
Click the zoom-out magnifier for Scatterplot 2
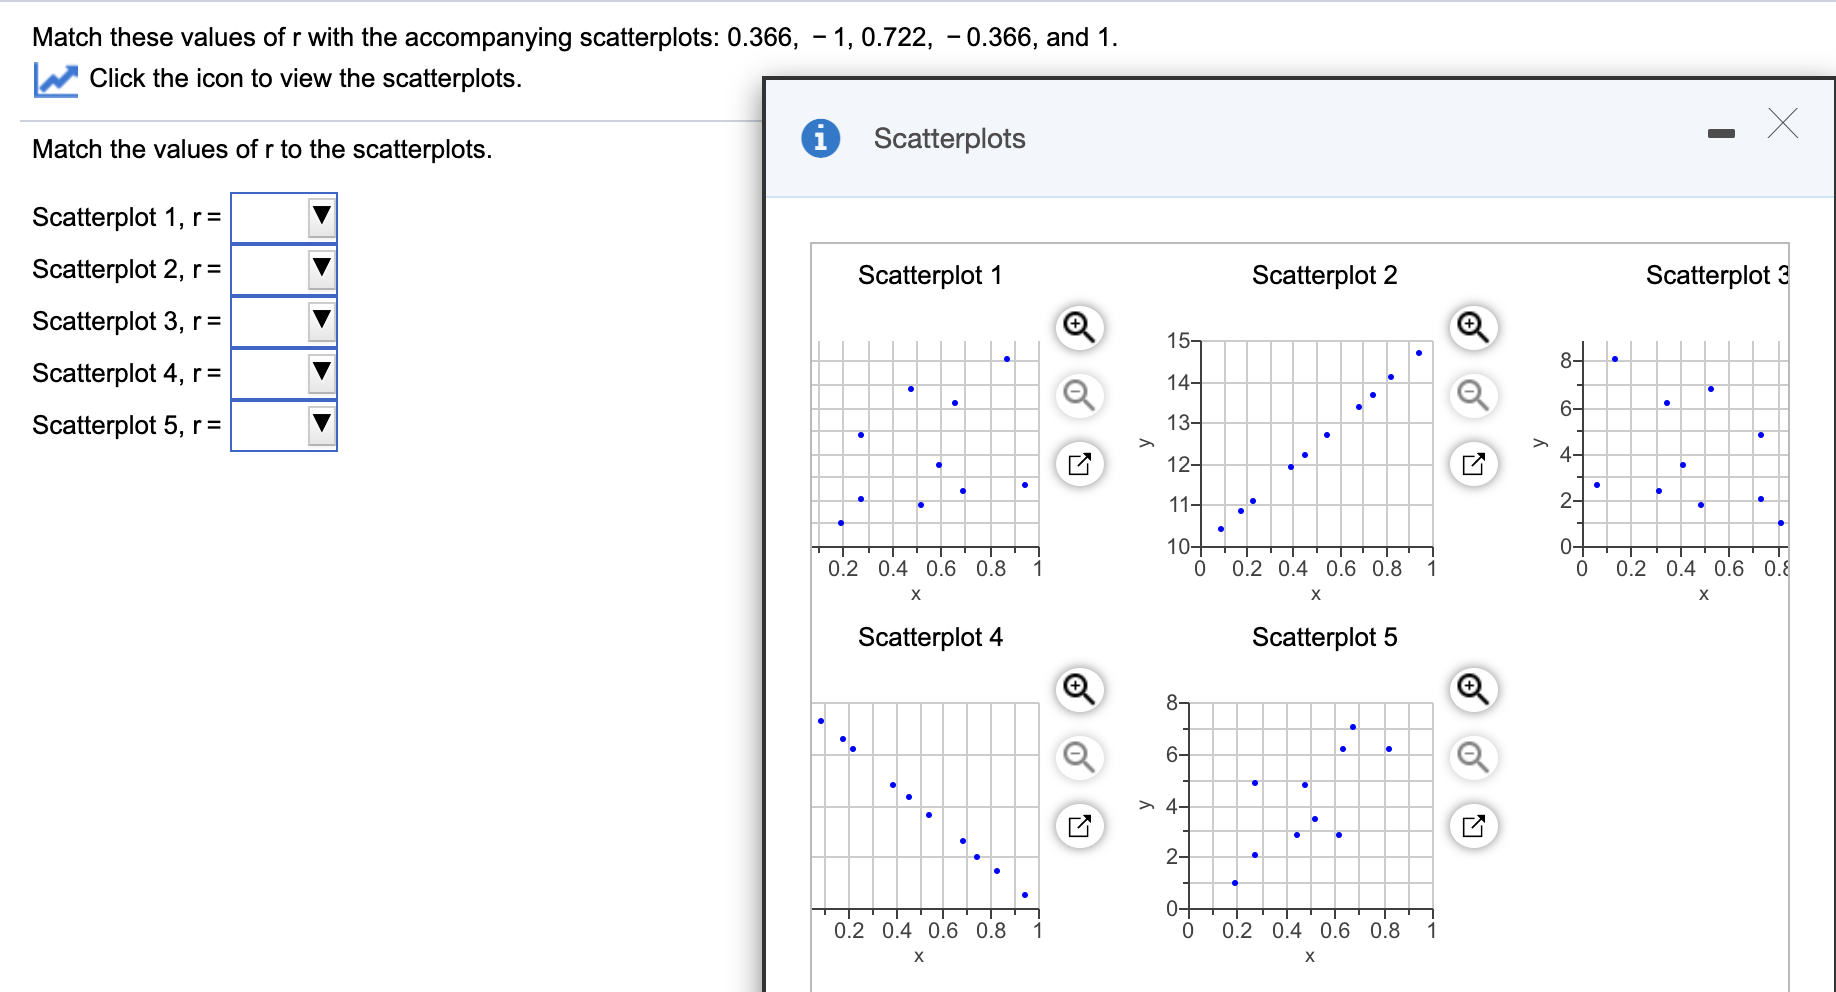click(1472, 396)
